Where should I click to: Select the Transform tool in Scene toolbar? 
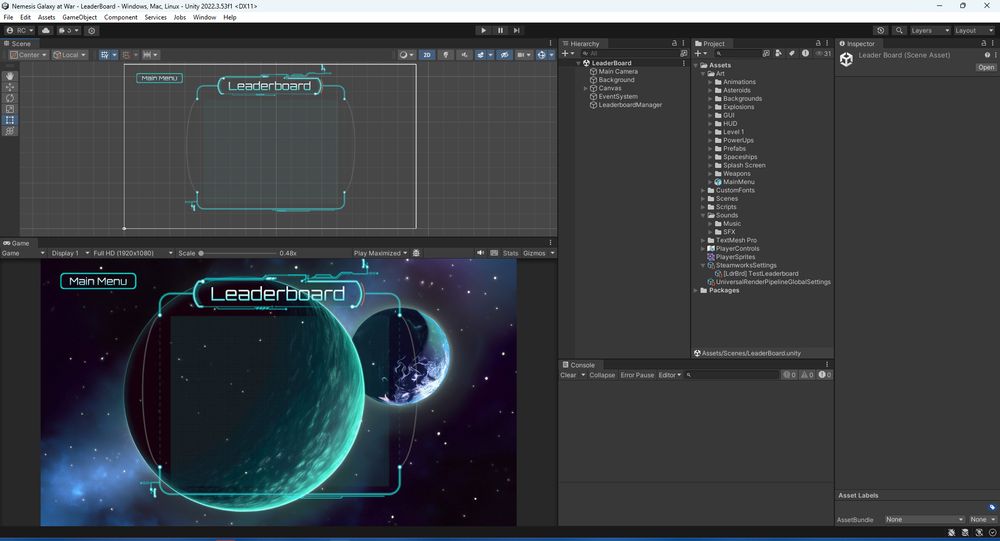(10, 131)
